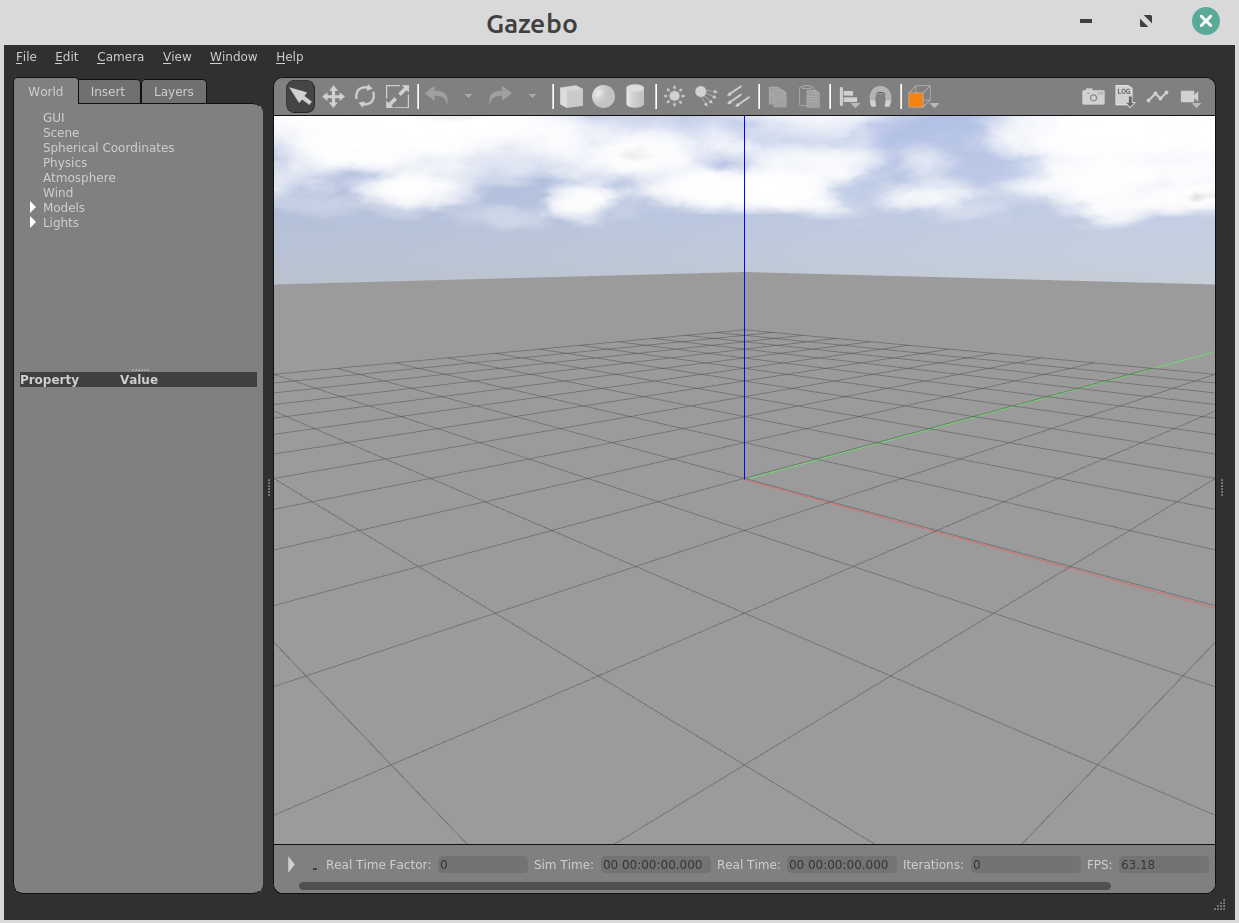Image resolution: width=1239 pixels, height=923 pixels.
Task: Toggle the snap magnet tool
Action: click(x=880, y=97)
